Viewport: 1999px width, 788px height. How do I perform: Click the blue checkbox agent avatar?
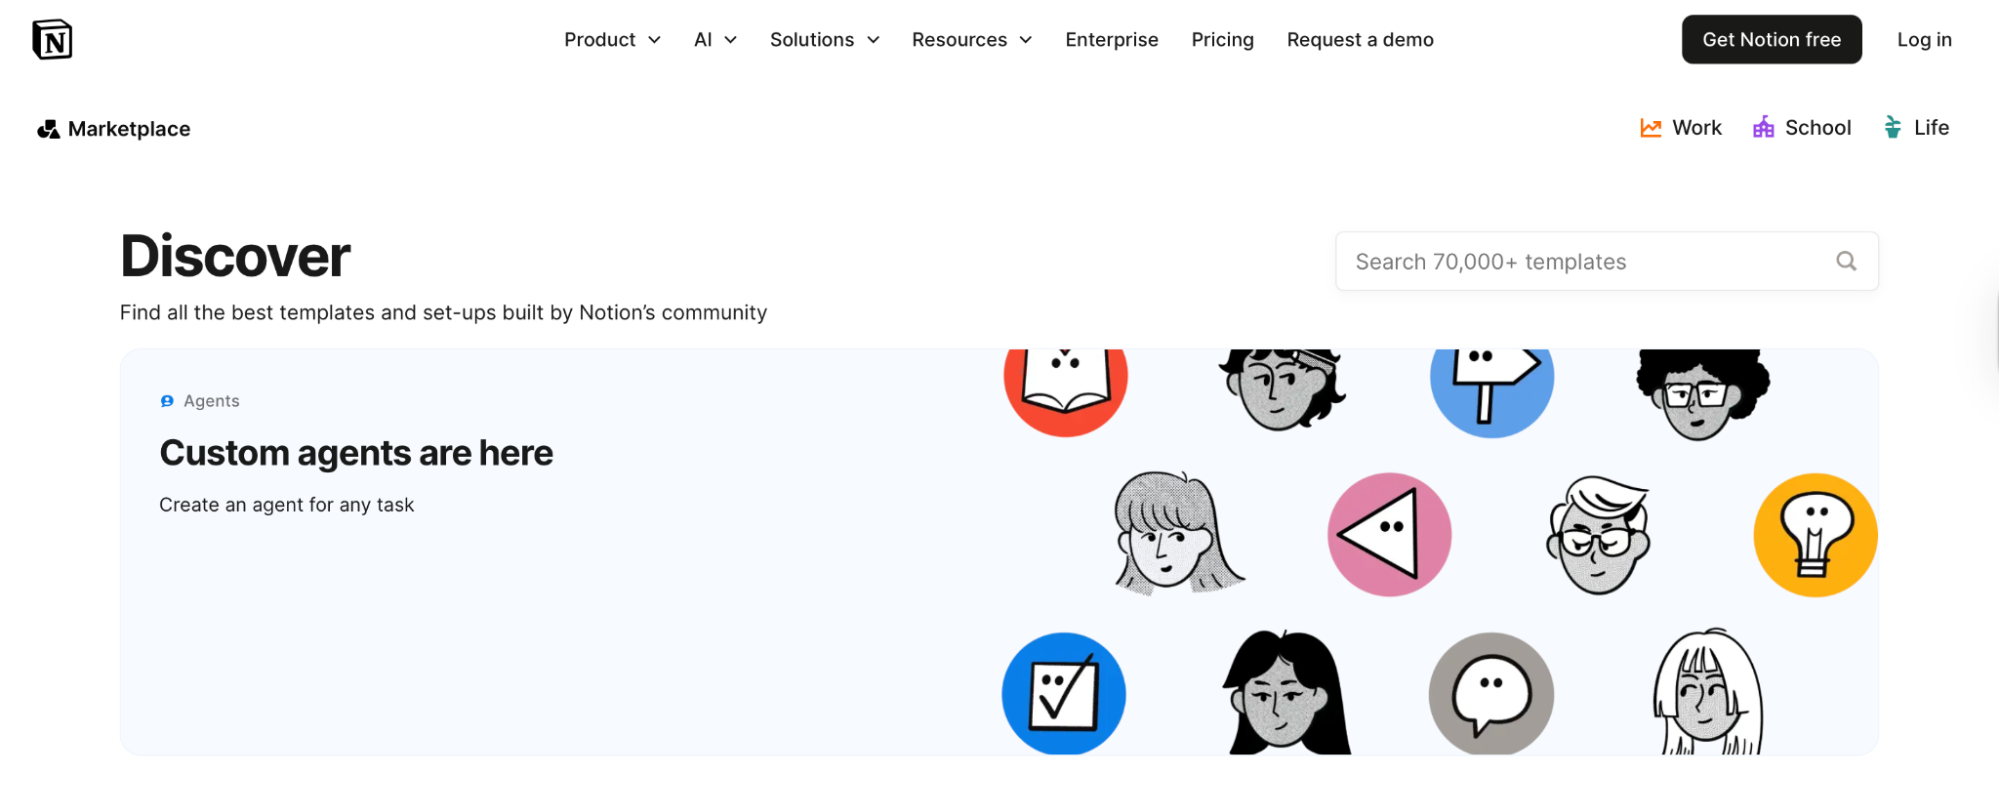1064,694
